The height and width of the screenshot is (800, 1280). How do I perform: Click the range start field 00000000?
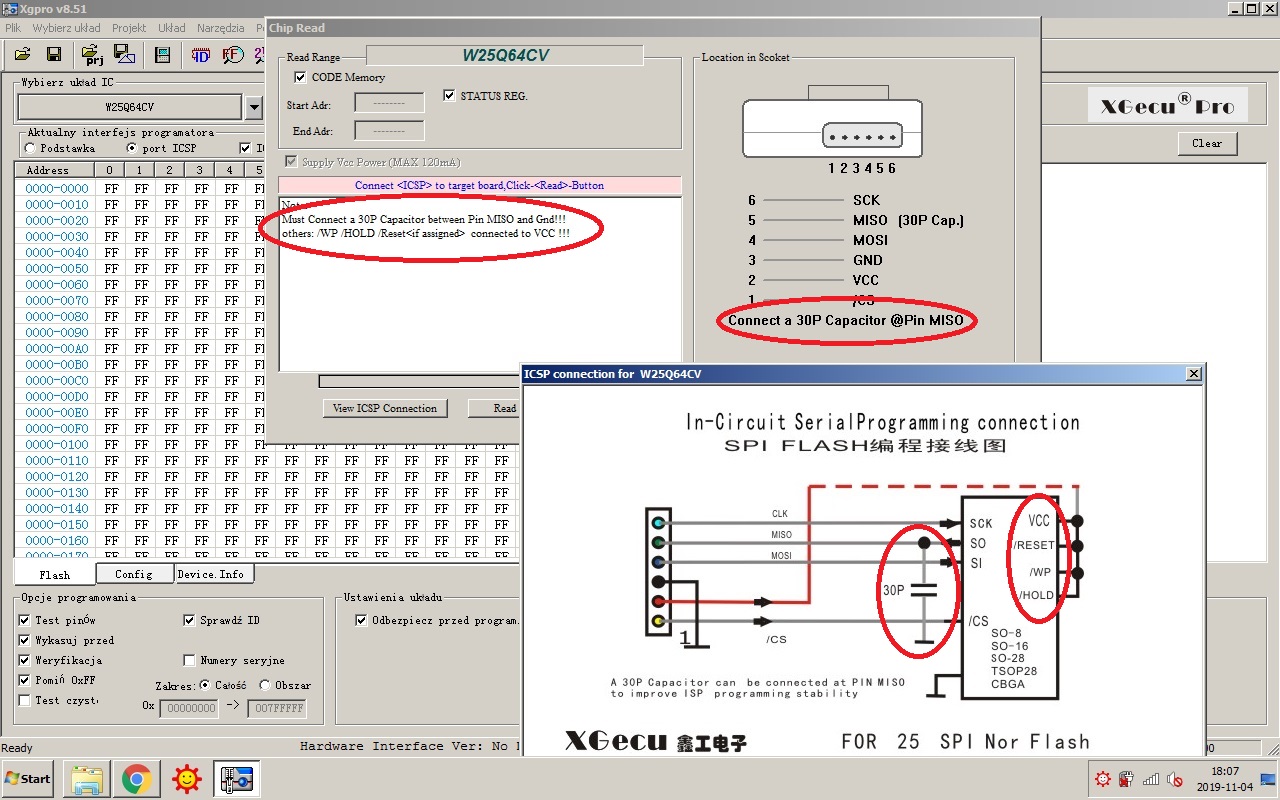188,708
